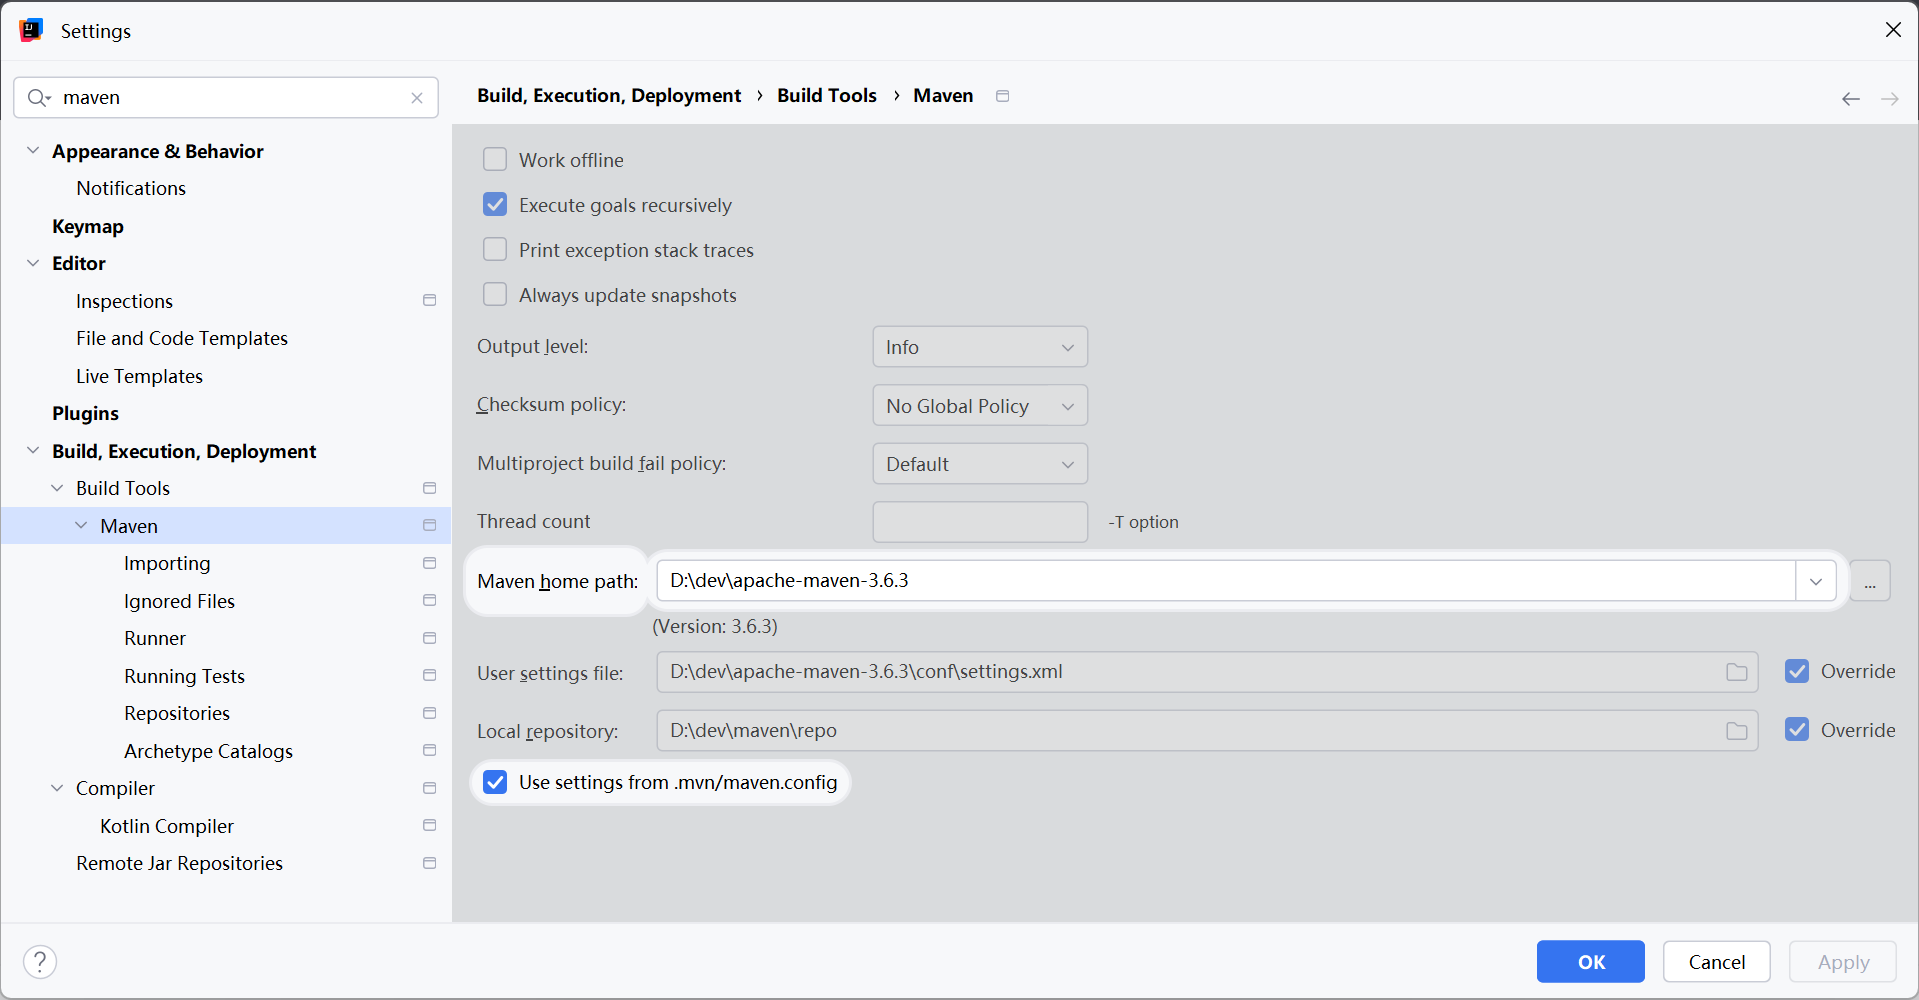The height and width of the screenshot is (1000, 1919).
Task: Open the help question mark
Action: 40,962
